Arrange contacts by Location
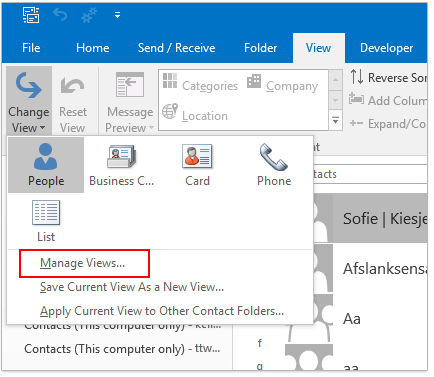Screen dimensions: 434x377 click(x=195, y=113)
